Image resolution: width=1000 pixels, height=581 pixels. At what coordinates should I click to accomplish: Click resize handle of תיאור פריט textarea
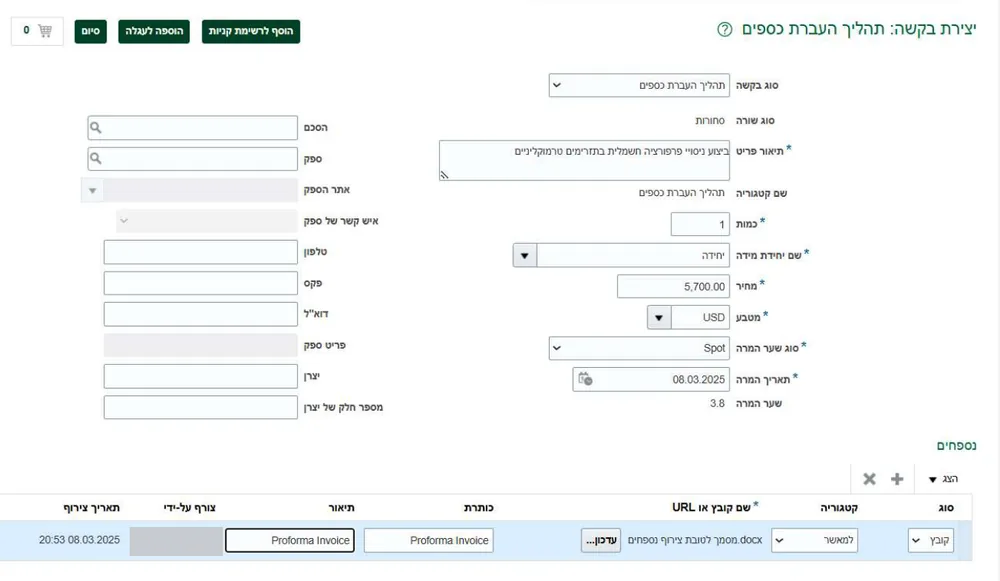click(445, 175)
